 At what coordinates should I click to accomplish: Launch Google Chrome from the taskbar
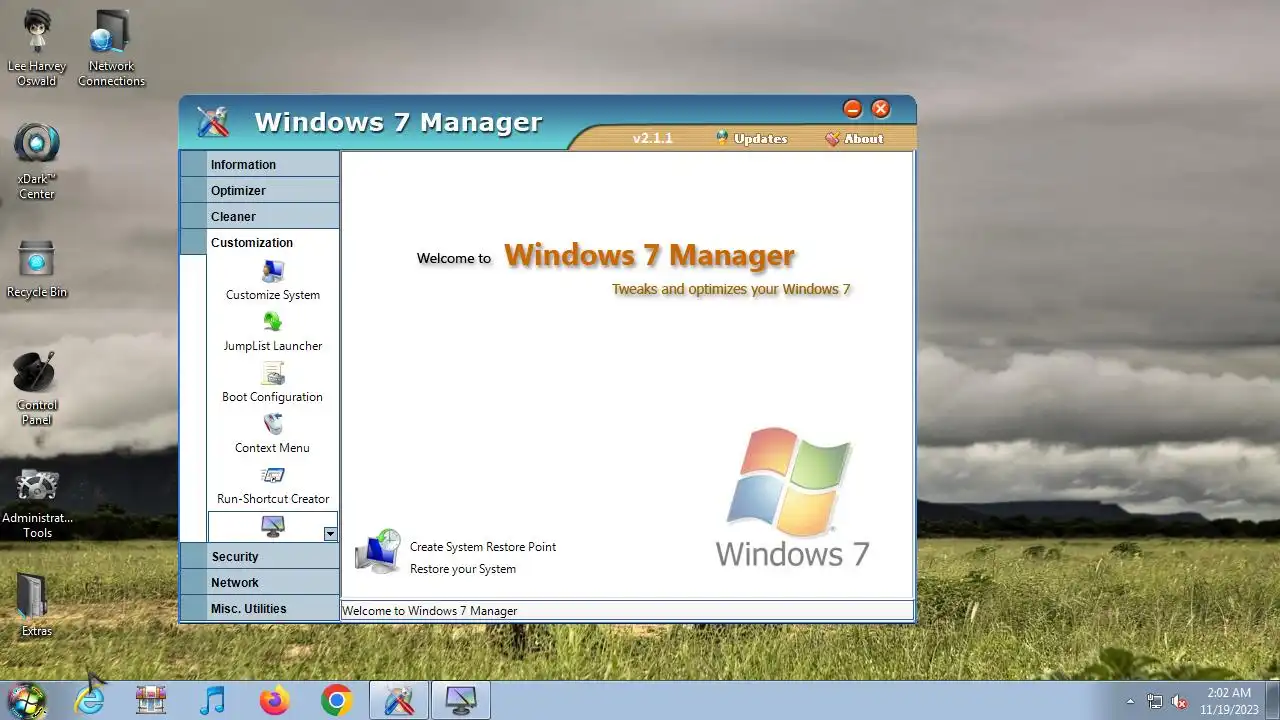click(x=337, y=700)
